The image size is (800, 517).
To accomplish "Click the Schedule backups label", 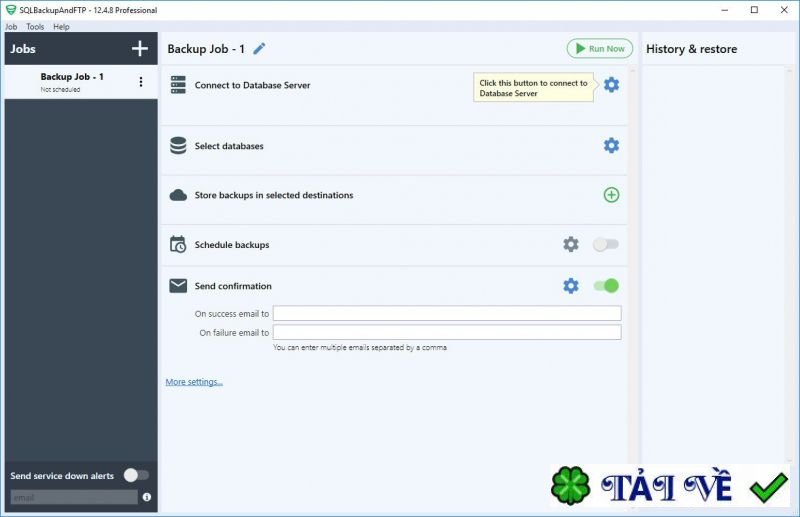I will (x=232, y=245).
